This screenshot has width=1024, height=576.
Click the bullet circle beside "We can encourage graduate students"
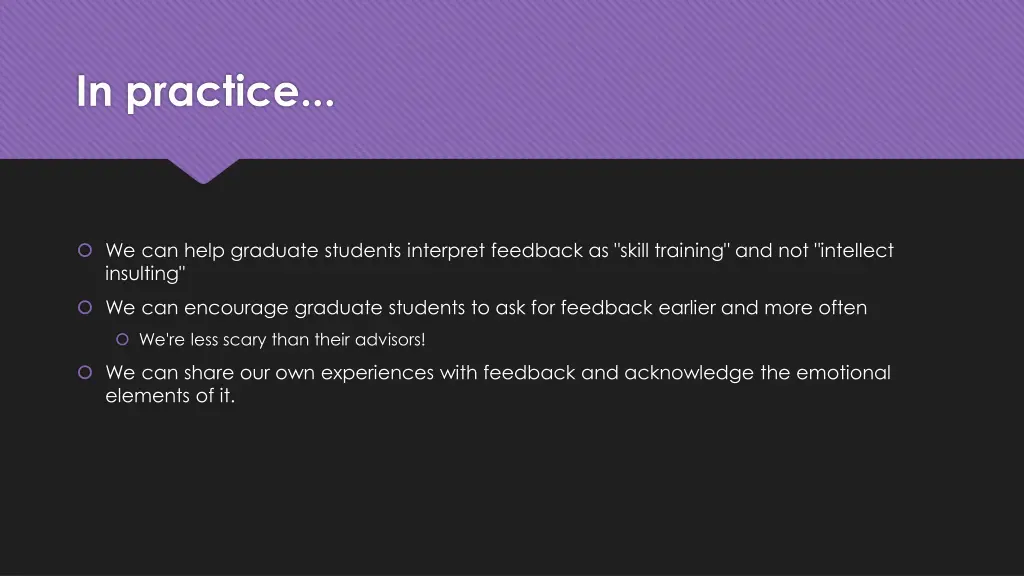coord(85,307)
